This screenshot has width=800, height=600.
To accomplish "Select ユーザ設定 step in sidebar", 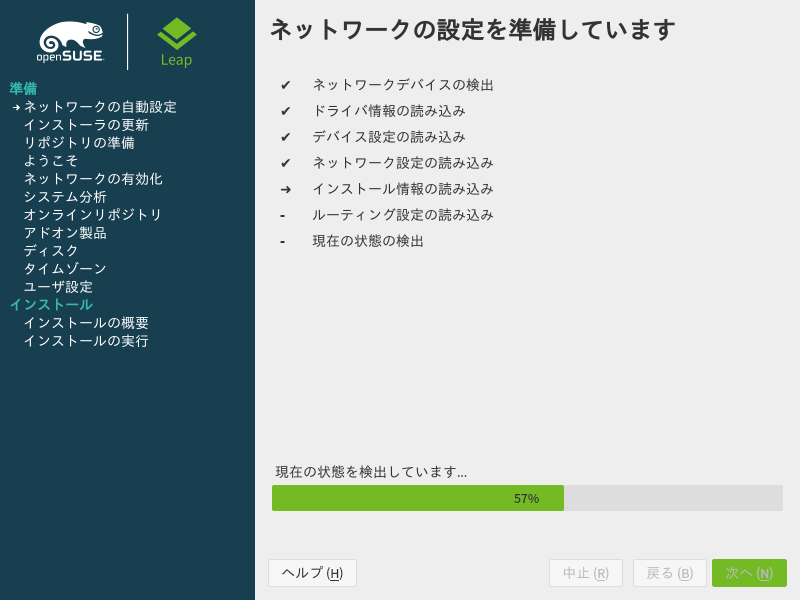I will pyautogui.click(x=58, y=287).
